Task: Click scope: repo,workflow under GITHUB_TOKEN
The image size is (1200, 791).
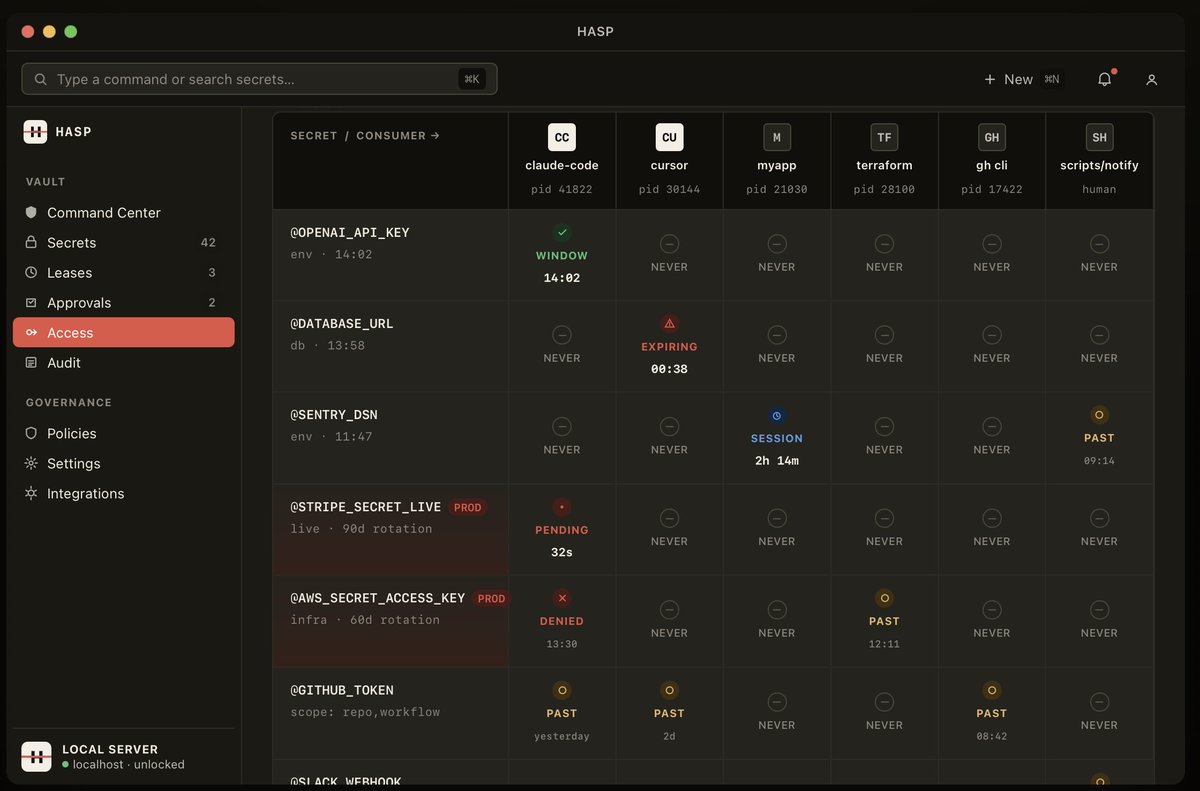Action: [365, 712]
